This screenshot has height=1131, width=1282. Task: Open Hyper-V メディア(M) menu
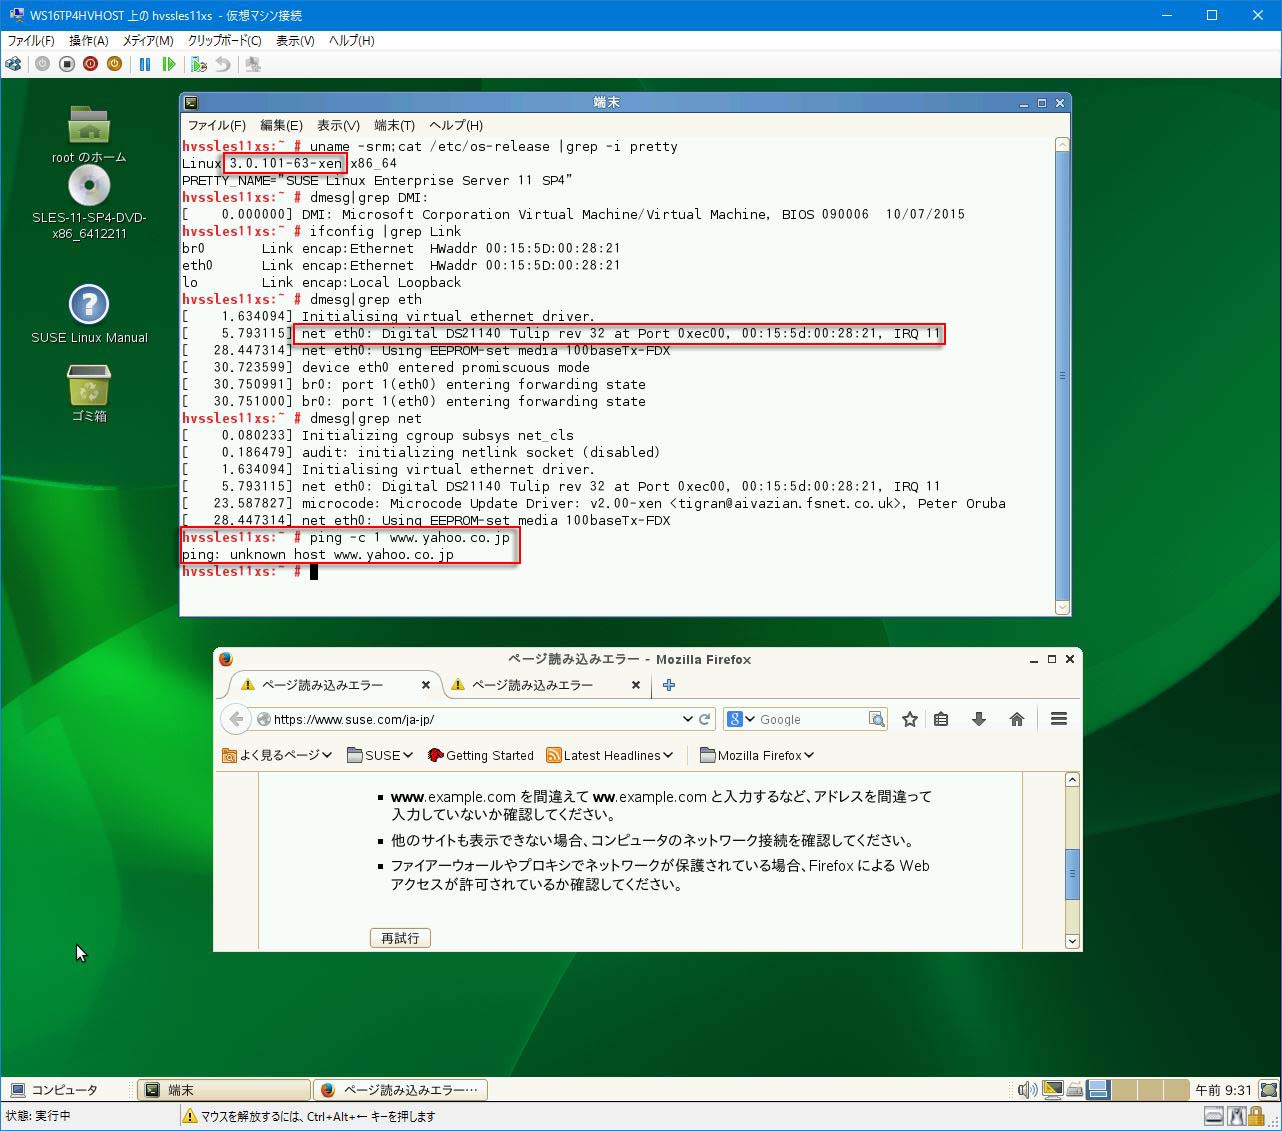[x=148, y=40]
